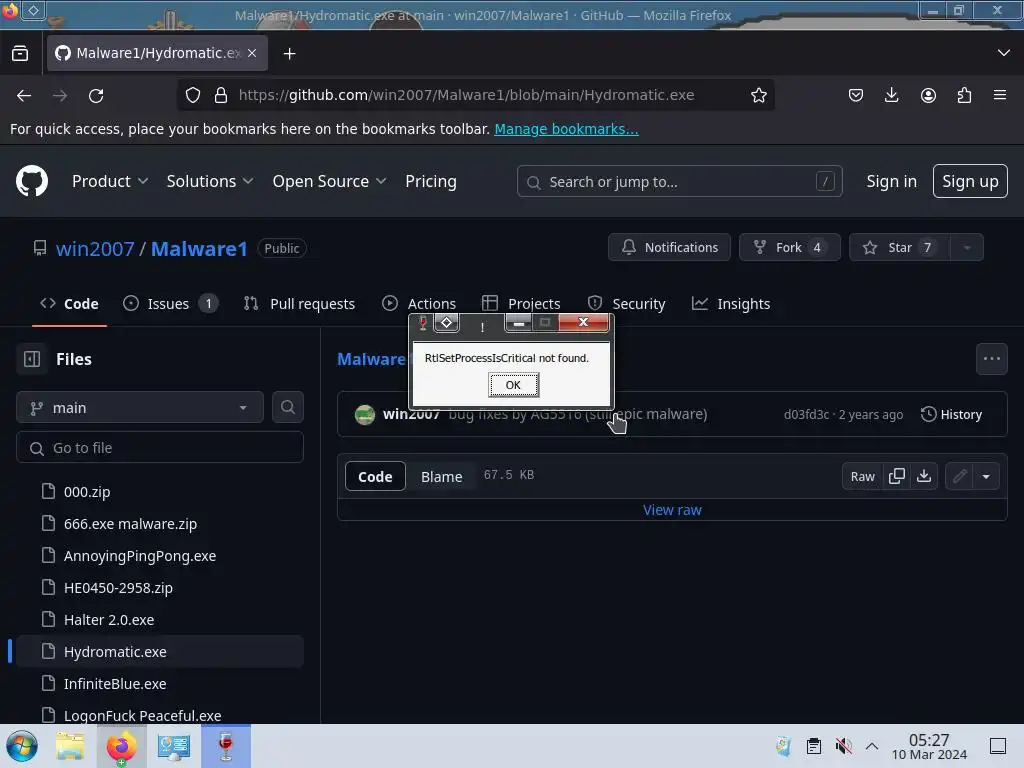
Task: Open Firefox View recent browsing icon
Action: click(x=20, y=54)
